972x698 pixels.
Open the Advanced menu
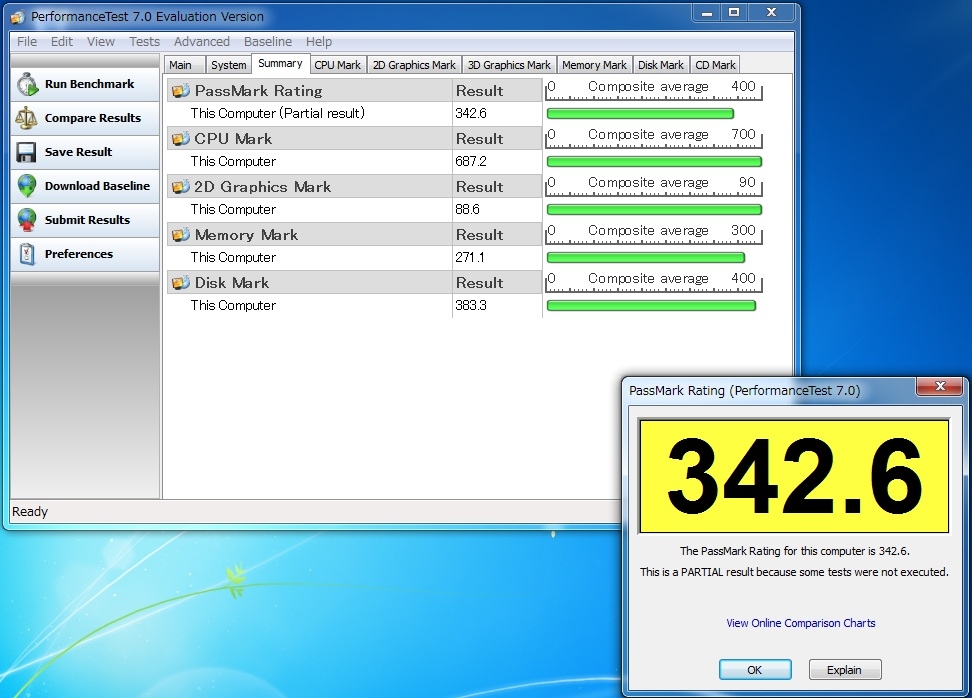202,42
